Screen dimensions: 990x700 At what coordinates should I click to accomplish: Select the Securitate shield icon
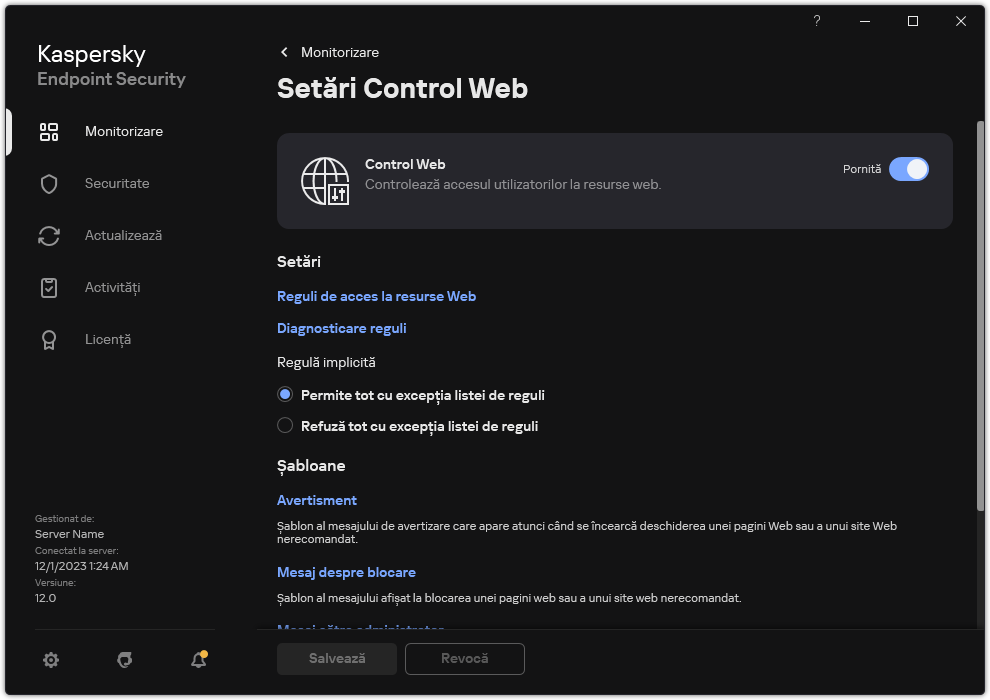pos(48,183)
